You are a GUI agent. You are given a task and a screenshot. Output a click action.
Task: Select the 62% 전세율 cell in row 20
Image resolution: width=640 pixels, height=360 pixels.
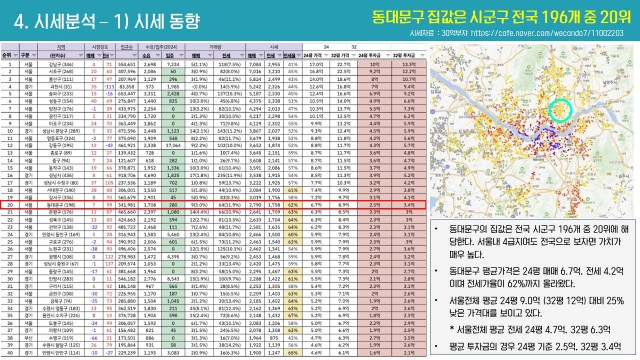click(x=292, y=205)
